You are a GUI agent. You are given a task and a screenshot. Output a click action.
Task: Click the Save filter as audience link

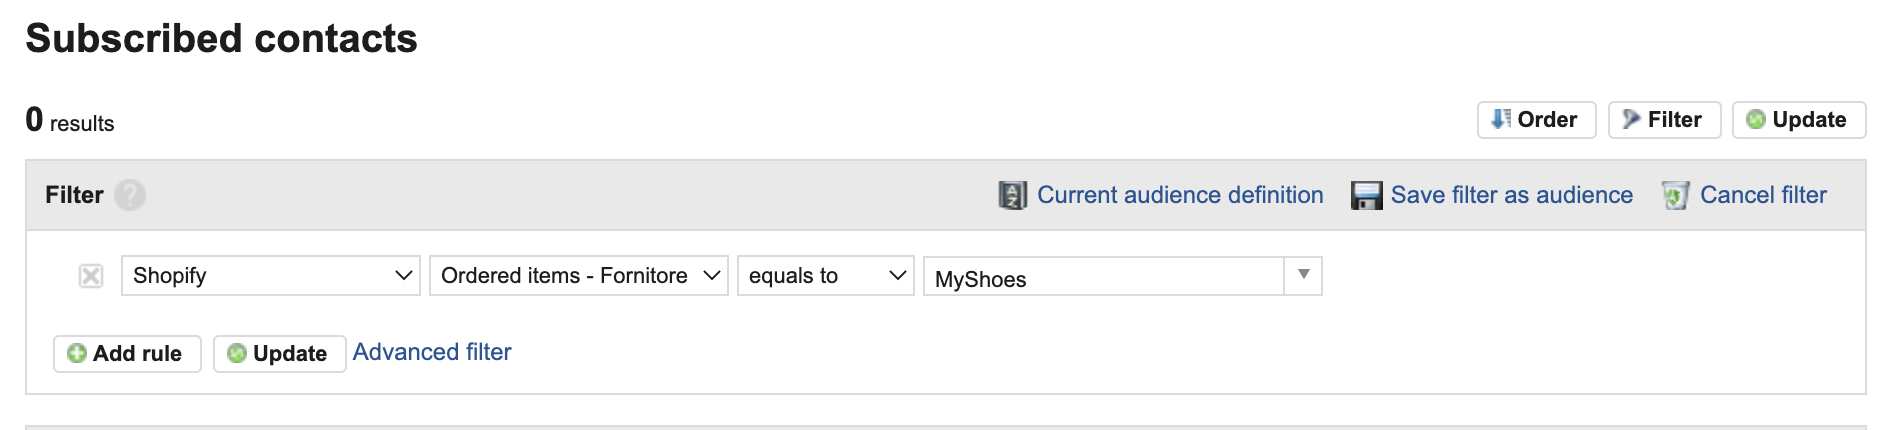1512,195
